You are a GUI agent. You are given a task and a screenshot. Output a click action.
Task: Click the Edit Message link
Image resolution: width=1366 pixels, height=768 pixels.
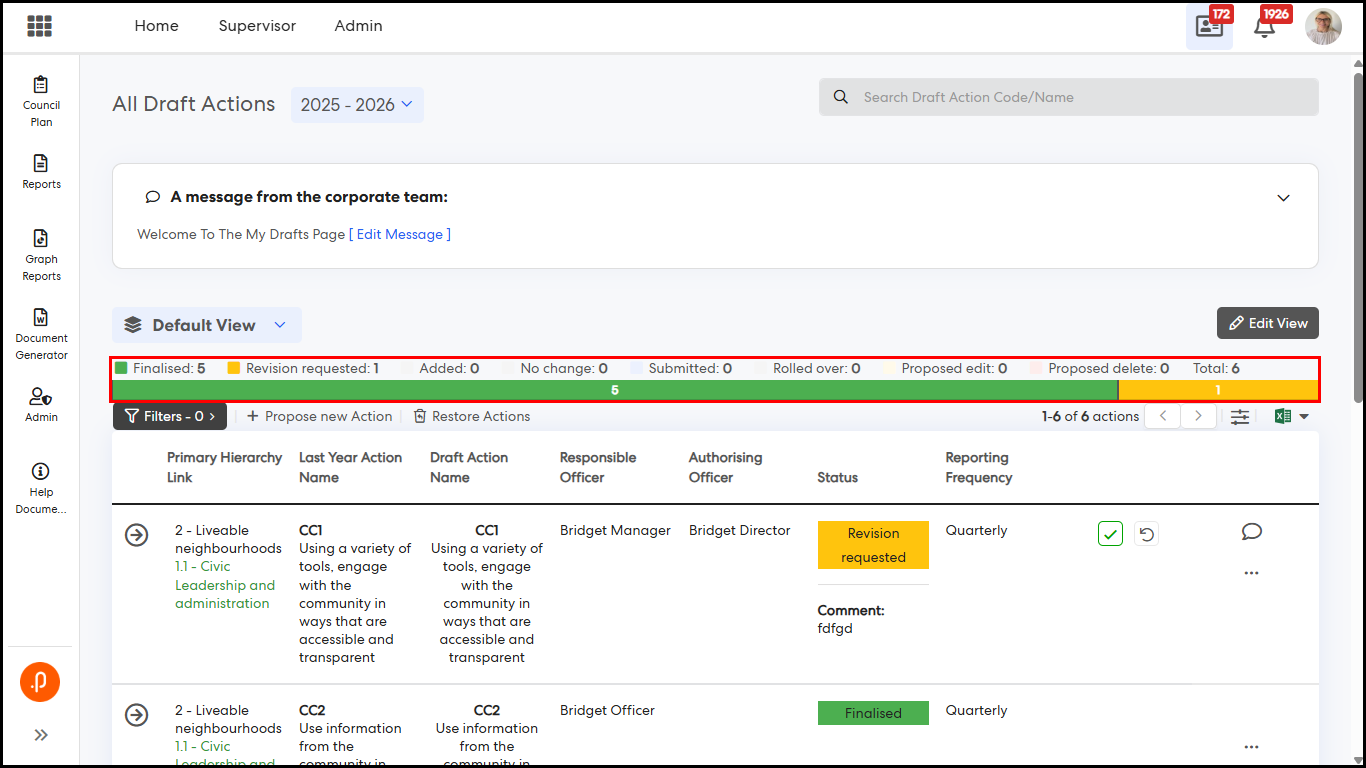(x=400, y=234)
